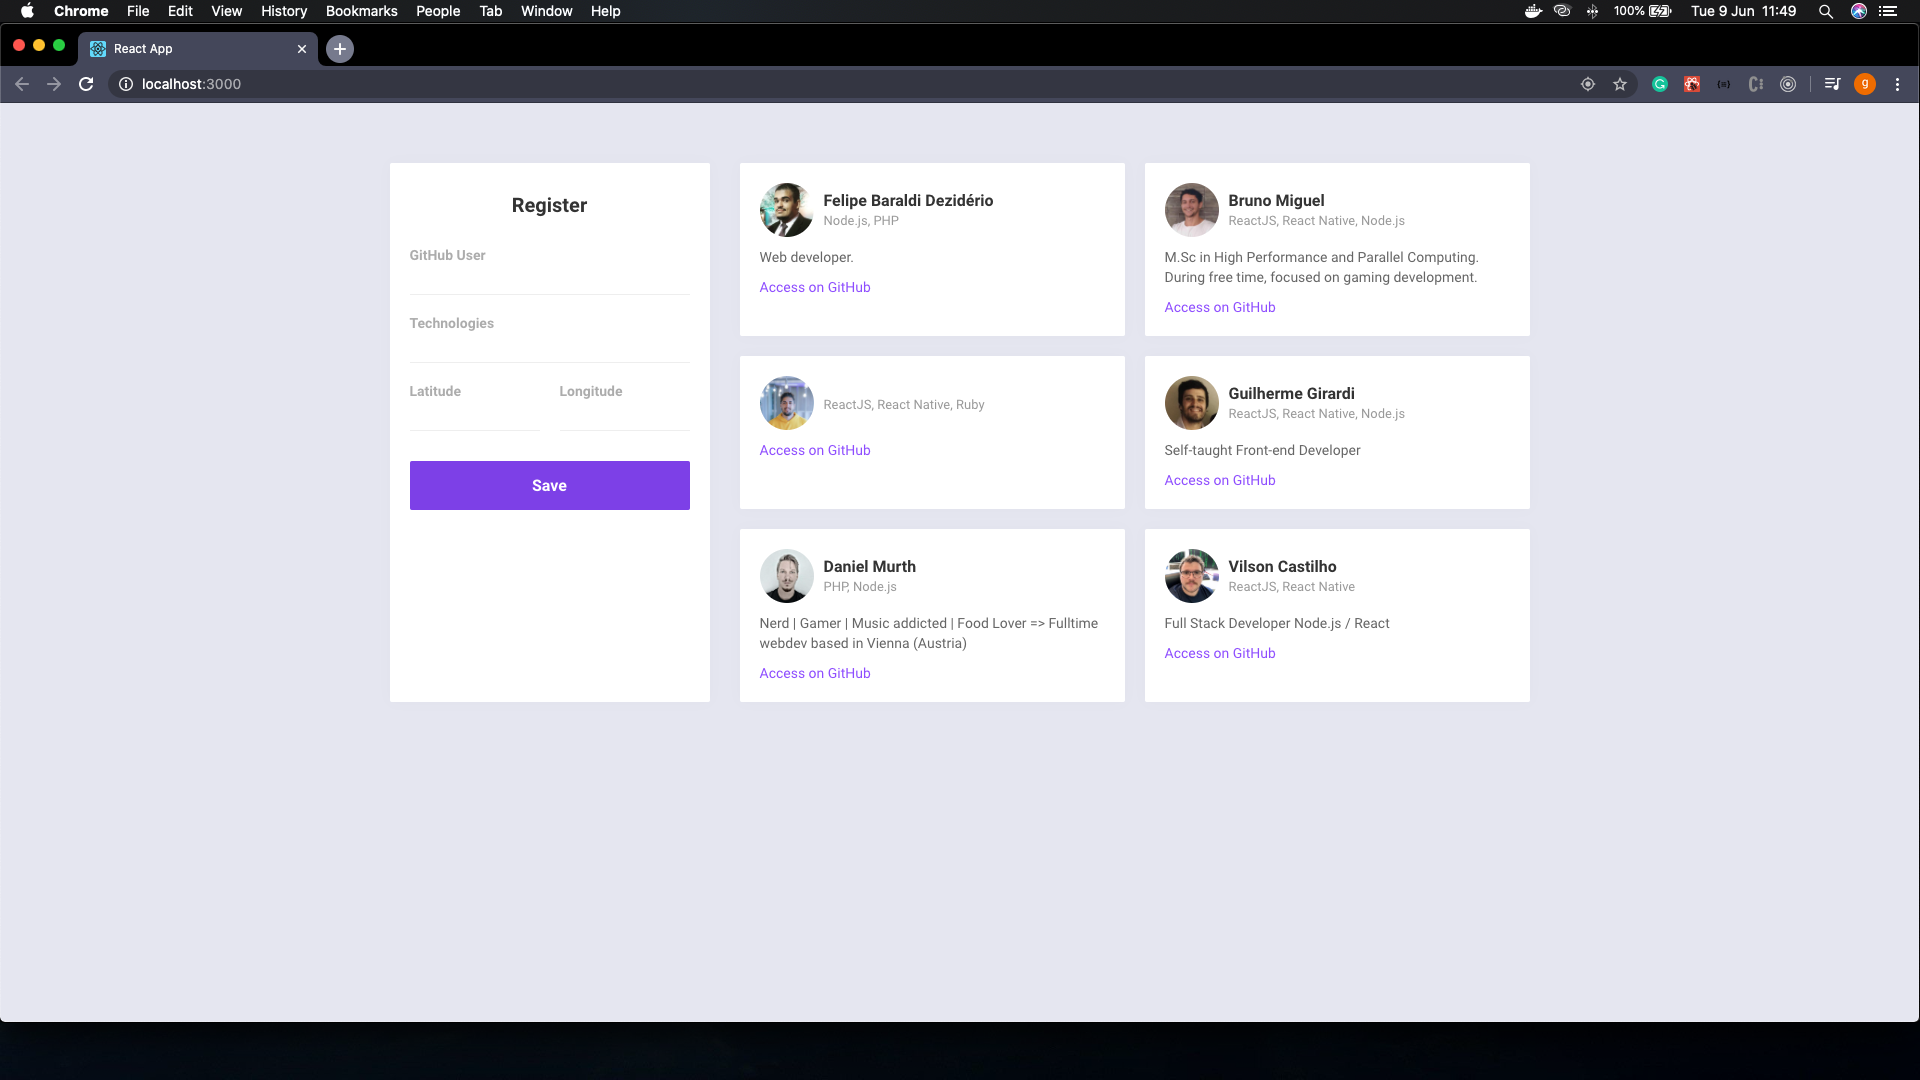Open Daniel Murth's Access on GitHub link
Screen dimensions: 1920x1080
pos(814,673)
